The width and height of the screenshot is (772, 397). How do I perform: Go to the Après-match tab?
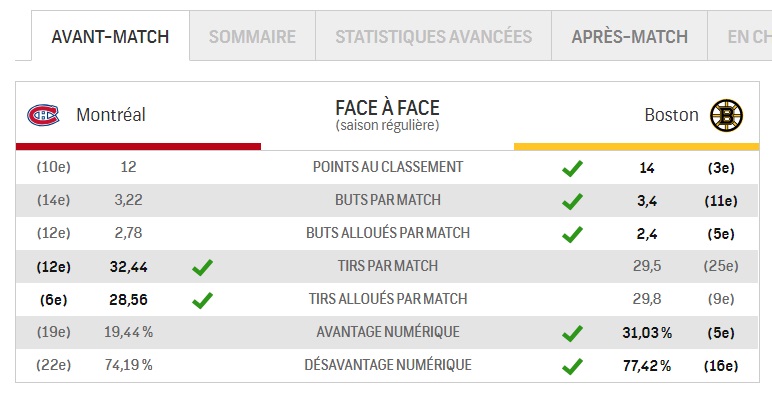[629, 36]
